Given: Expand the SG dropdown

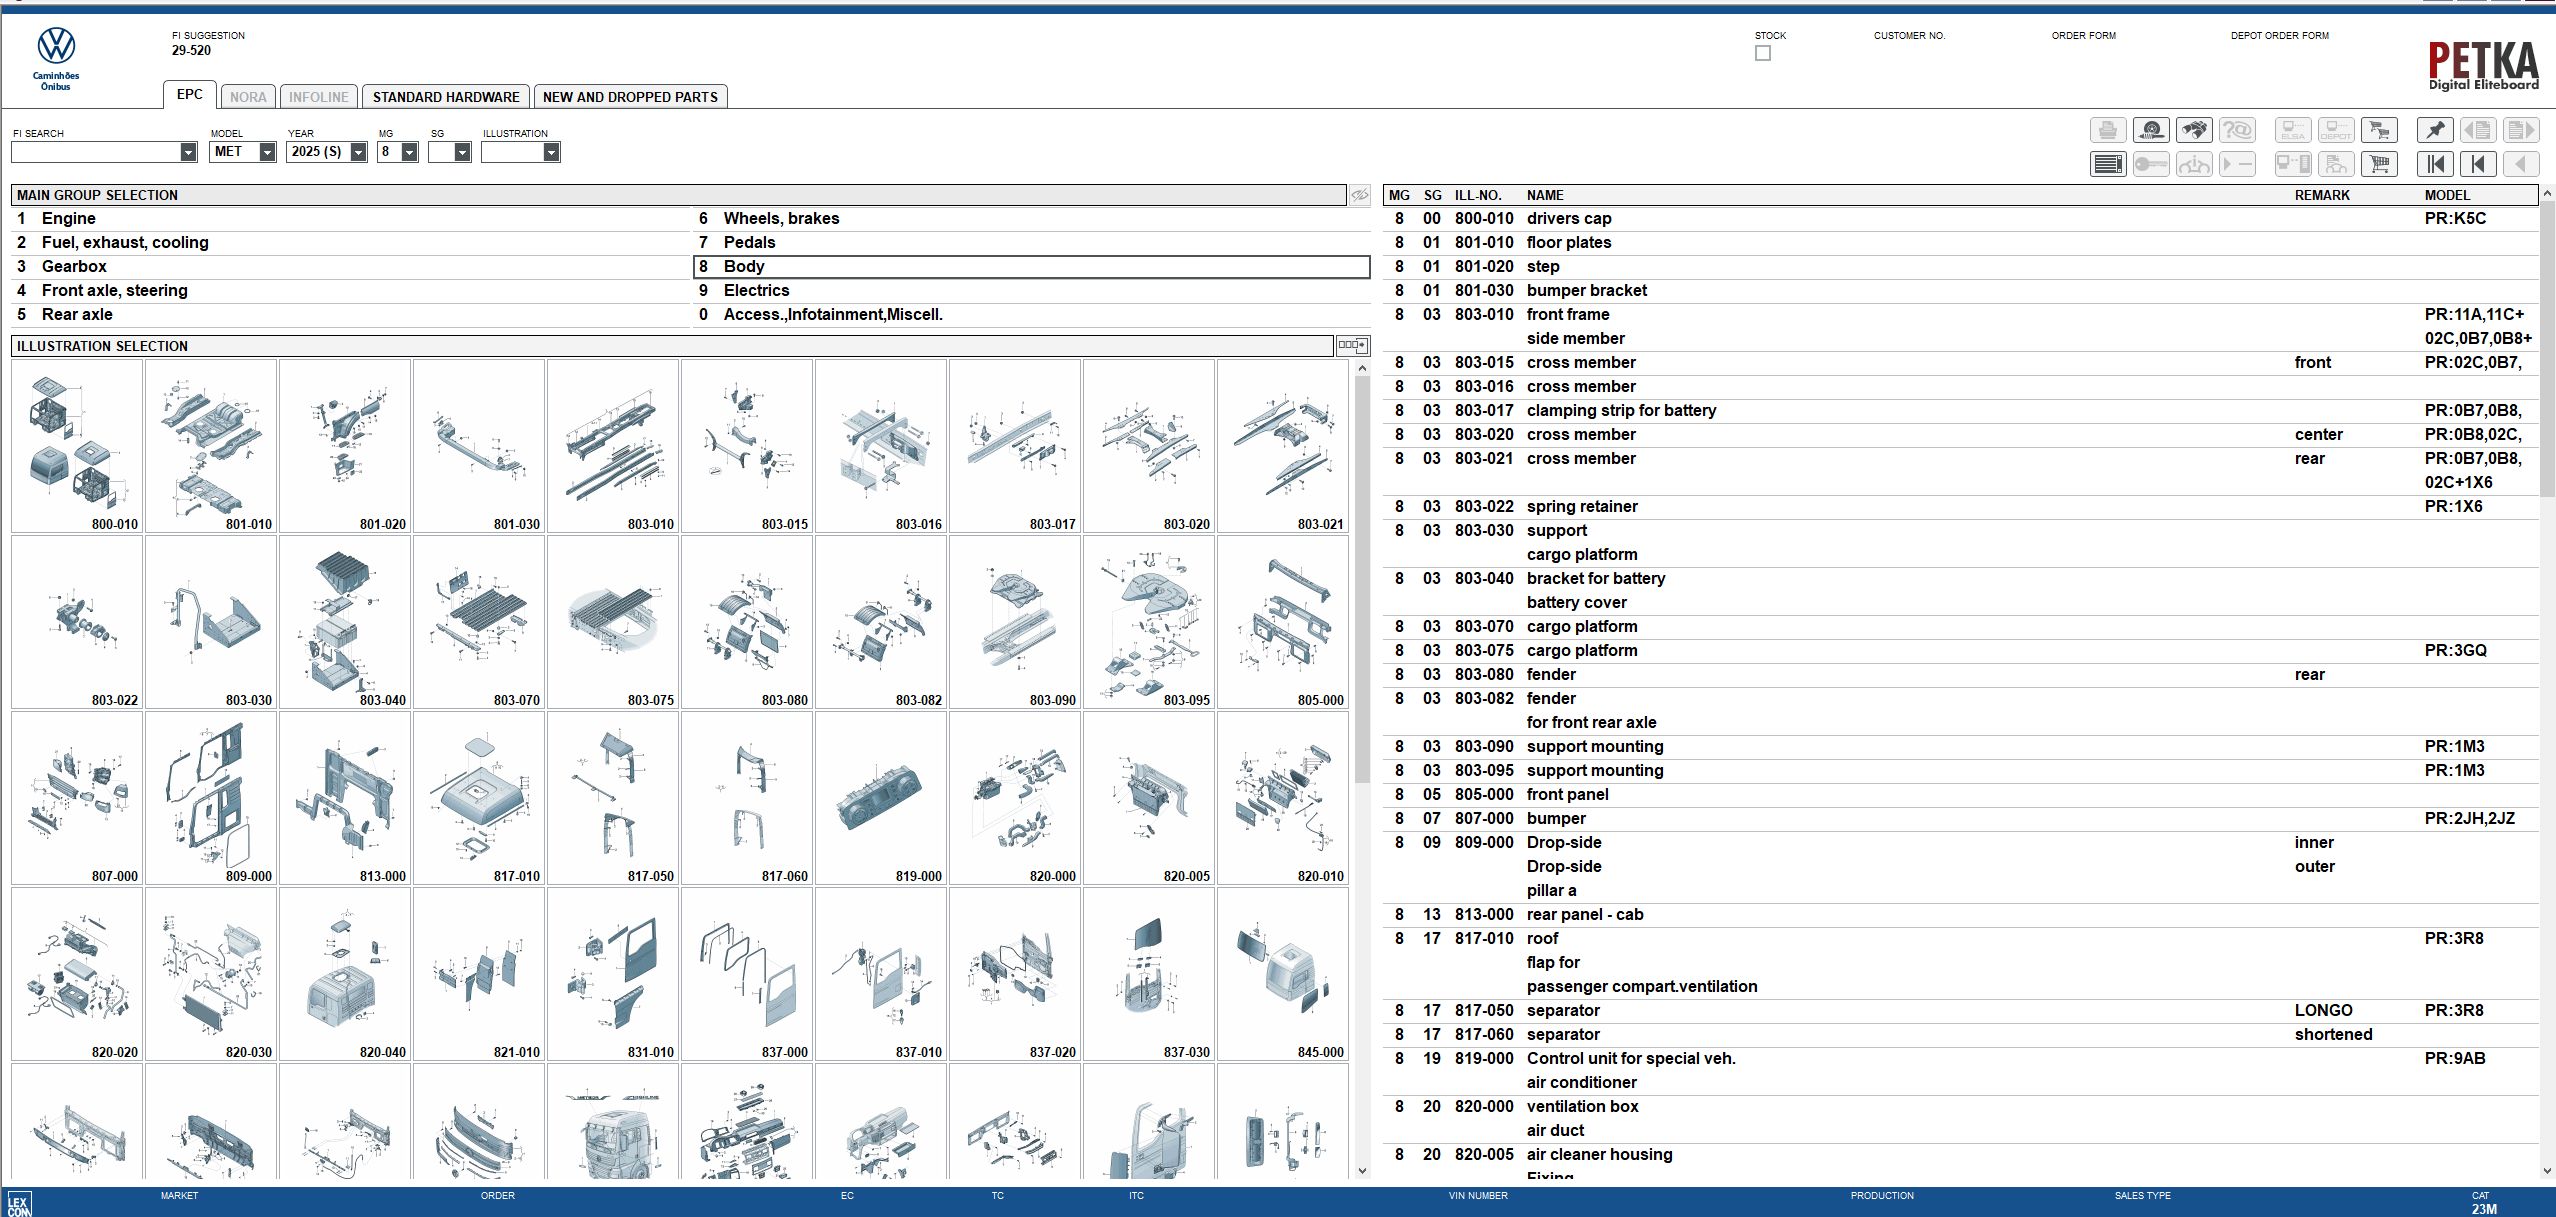Looking at the screenshot, I should click(460, 152).
